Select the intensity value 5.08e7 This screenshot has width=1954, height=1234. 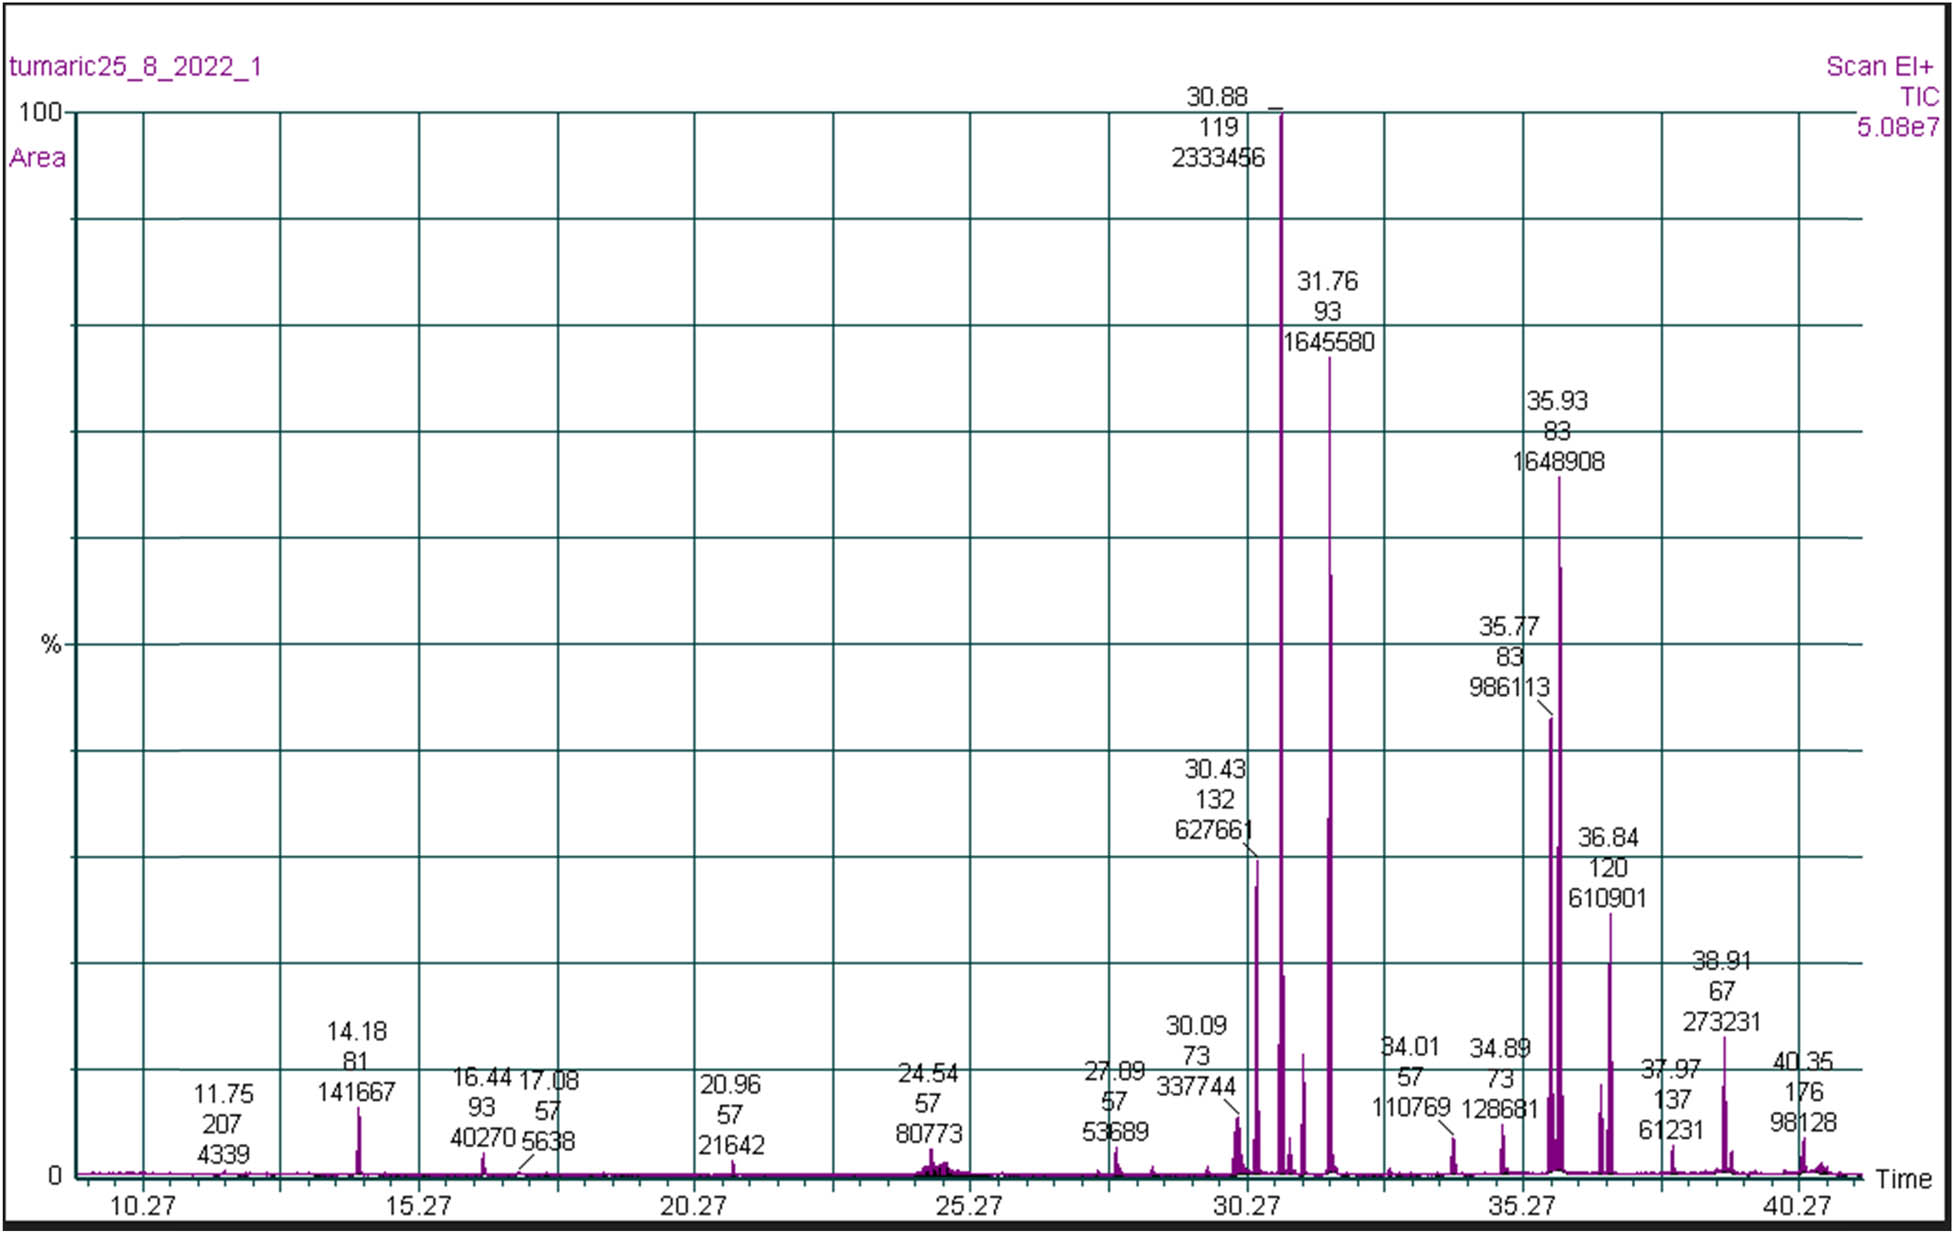click(1898, 127)
